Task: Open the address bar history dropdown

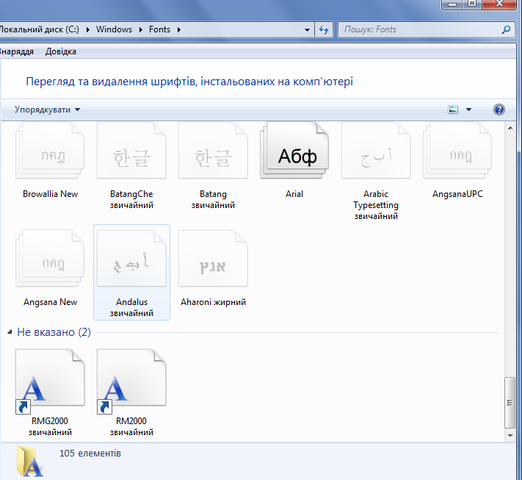Action: [x=307, y=30]
